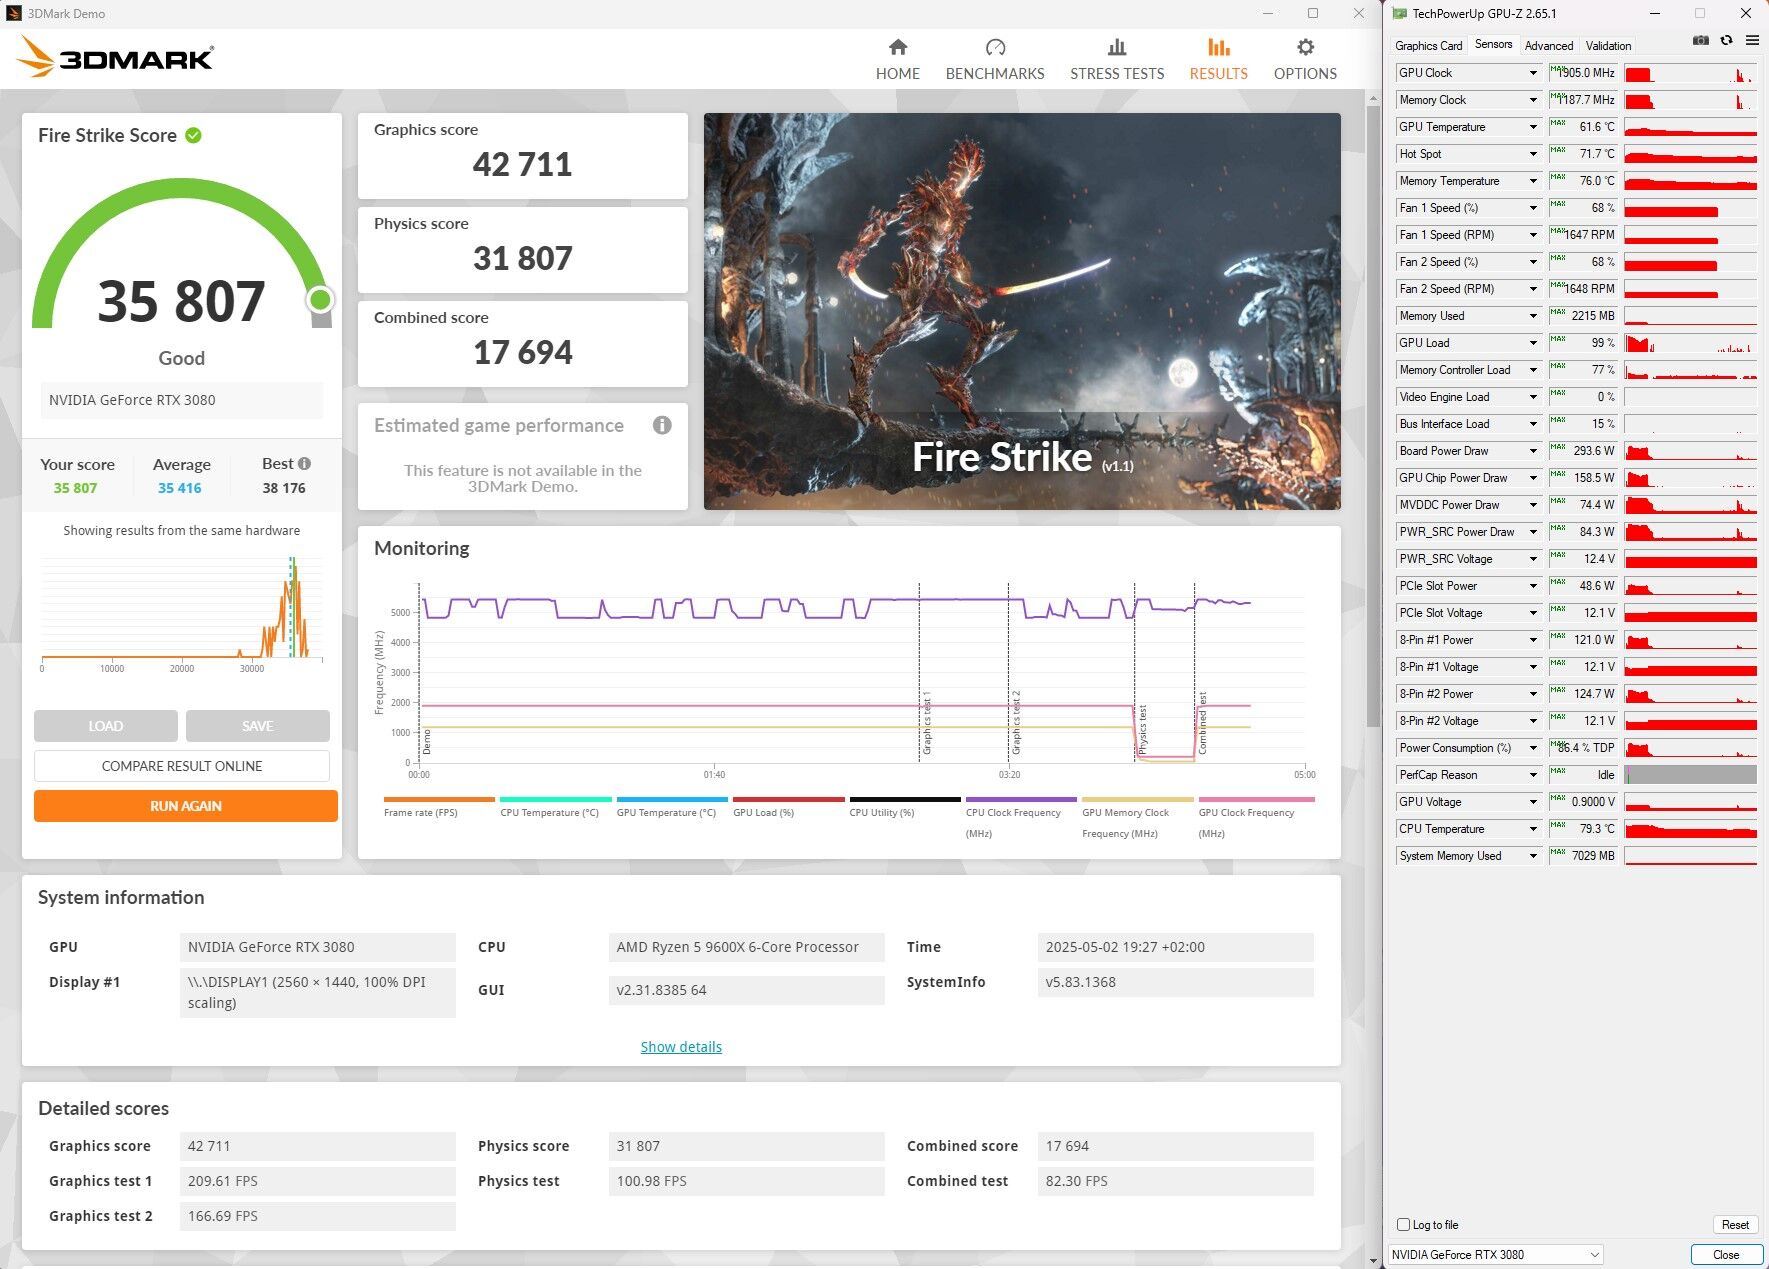This screenshot has width=1769, height=1269.
Task: Select the RESULTS bar chart icon
Action: click(x=1218, y=47)
